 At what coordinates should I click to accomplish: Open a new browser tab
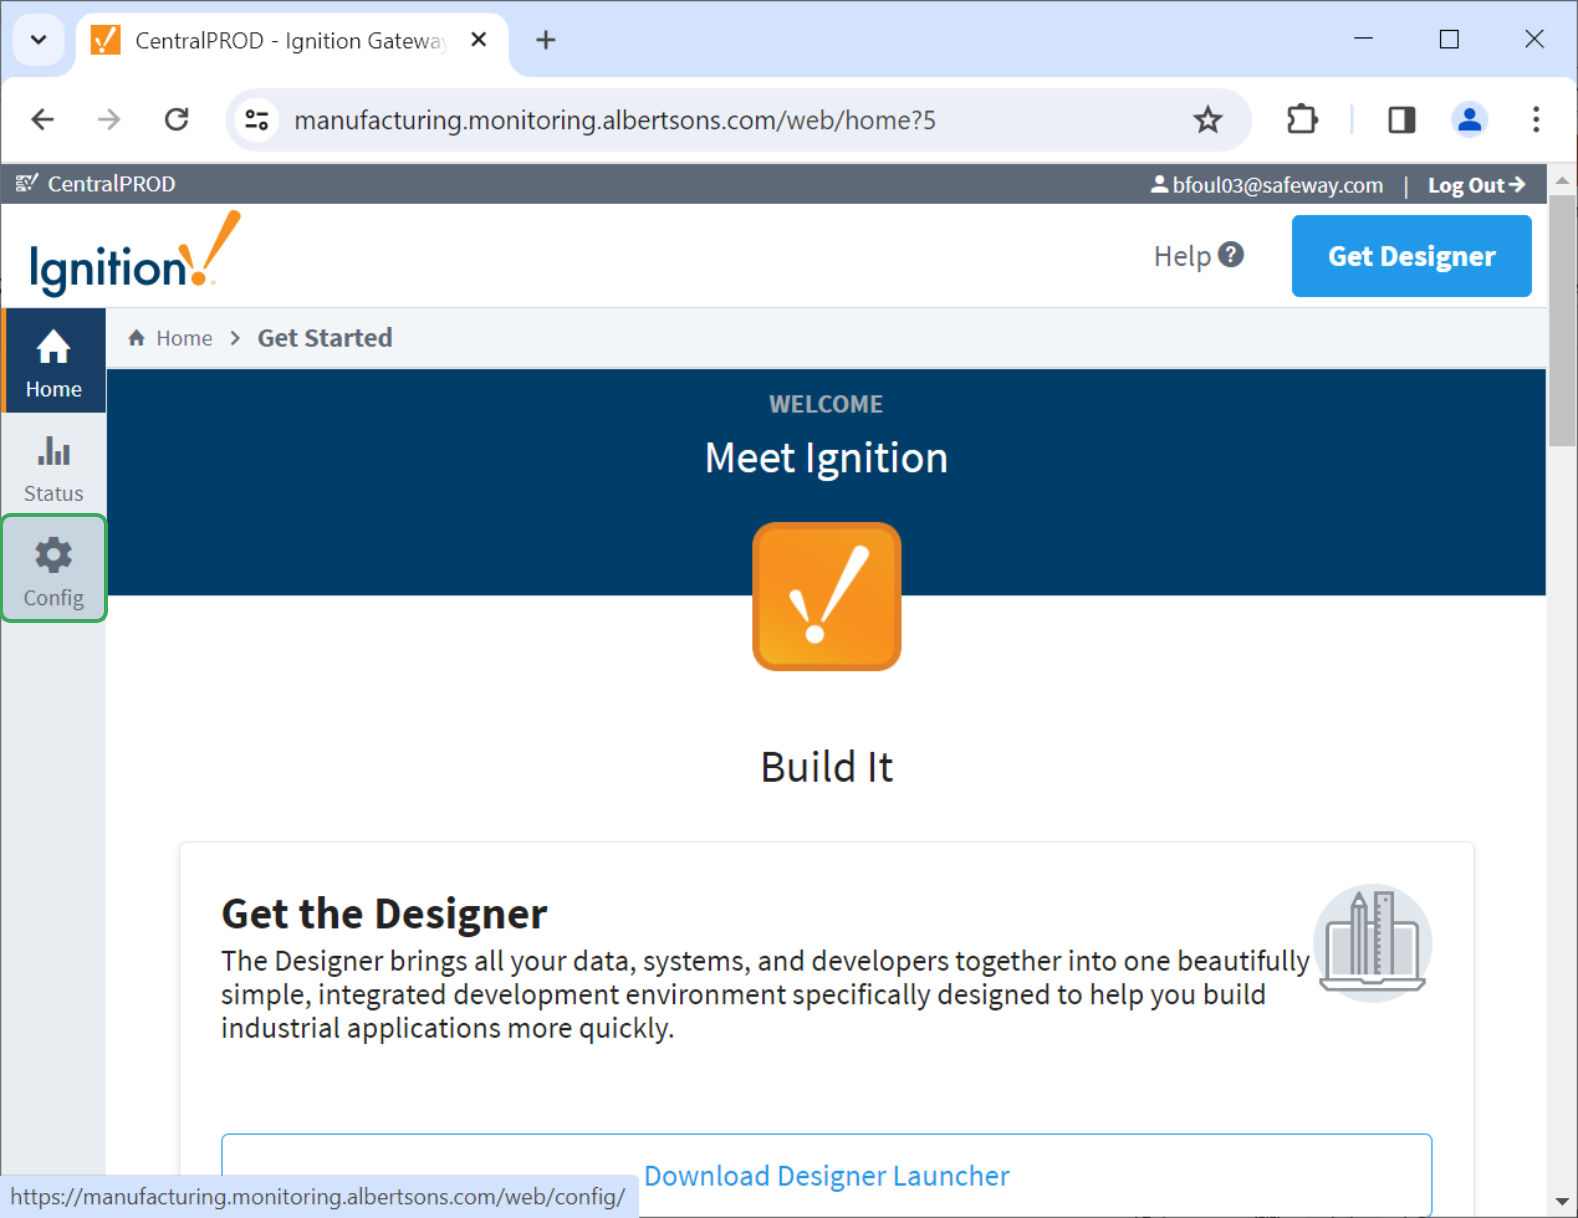(x=545, y=40)
